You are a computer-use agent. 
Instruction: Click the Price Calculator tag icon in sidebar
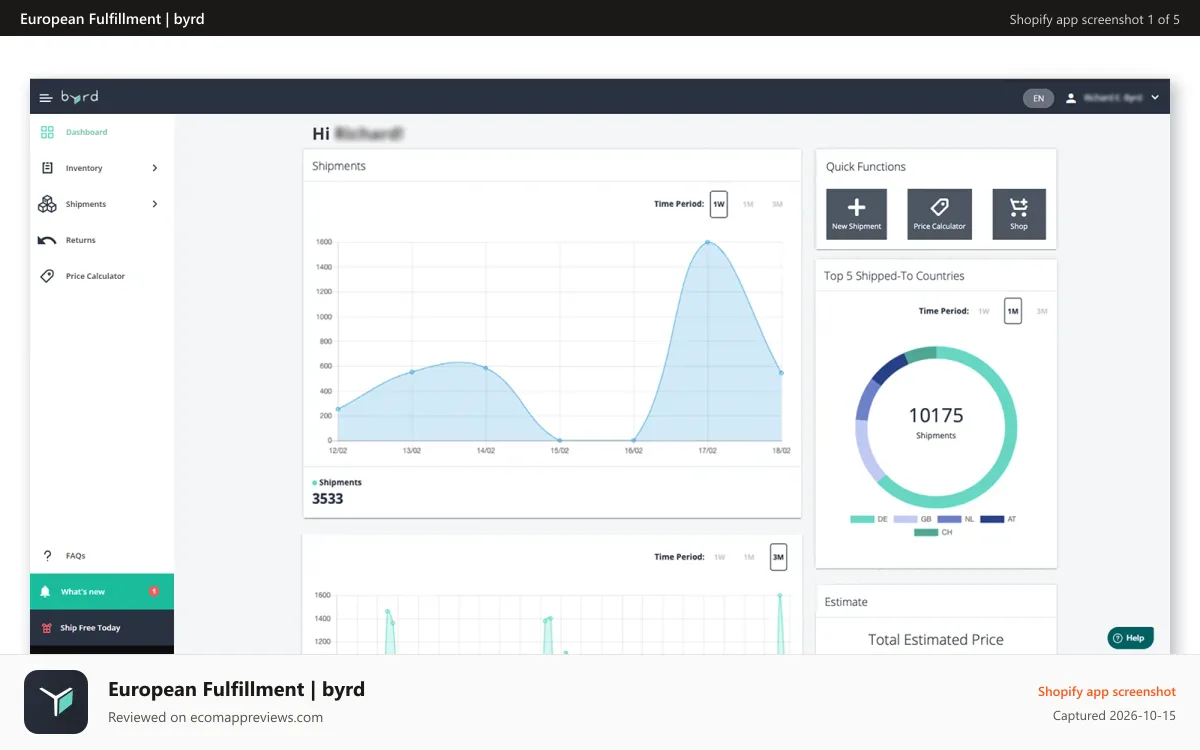pos(47,276)
